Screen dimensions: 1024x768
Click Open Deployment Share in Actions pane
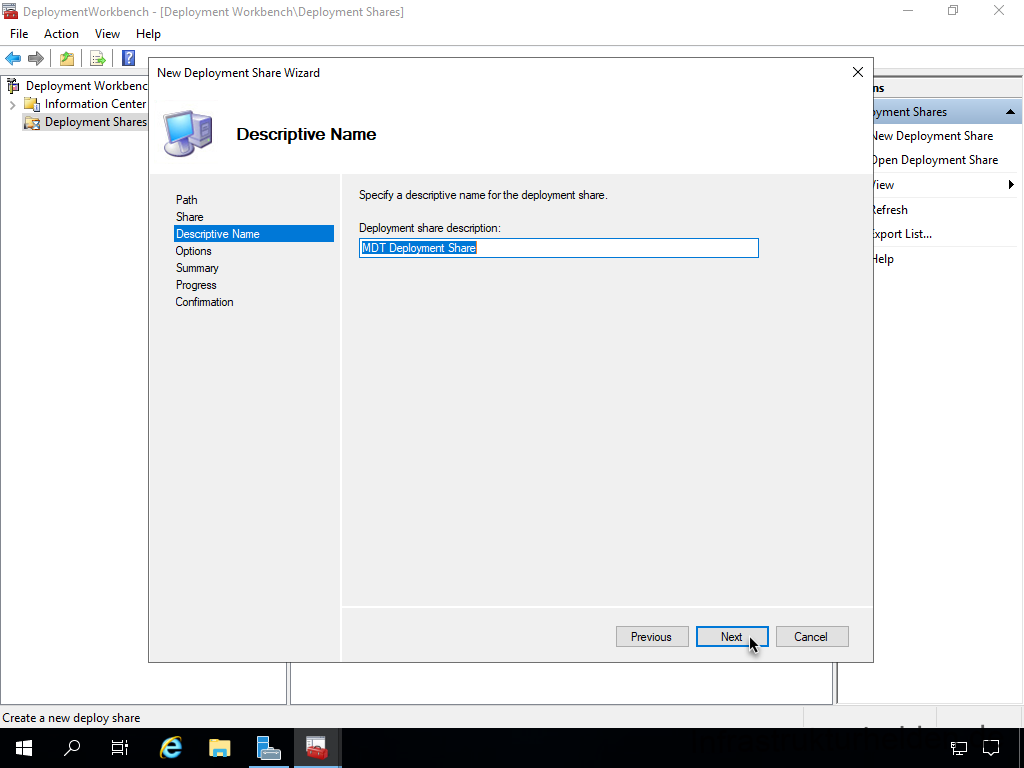point(935,160)
